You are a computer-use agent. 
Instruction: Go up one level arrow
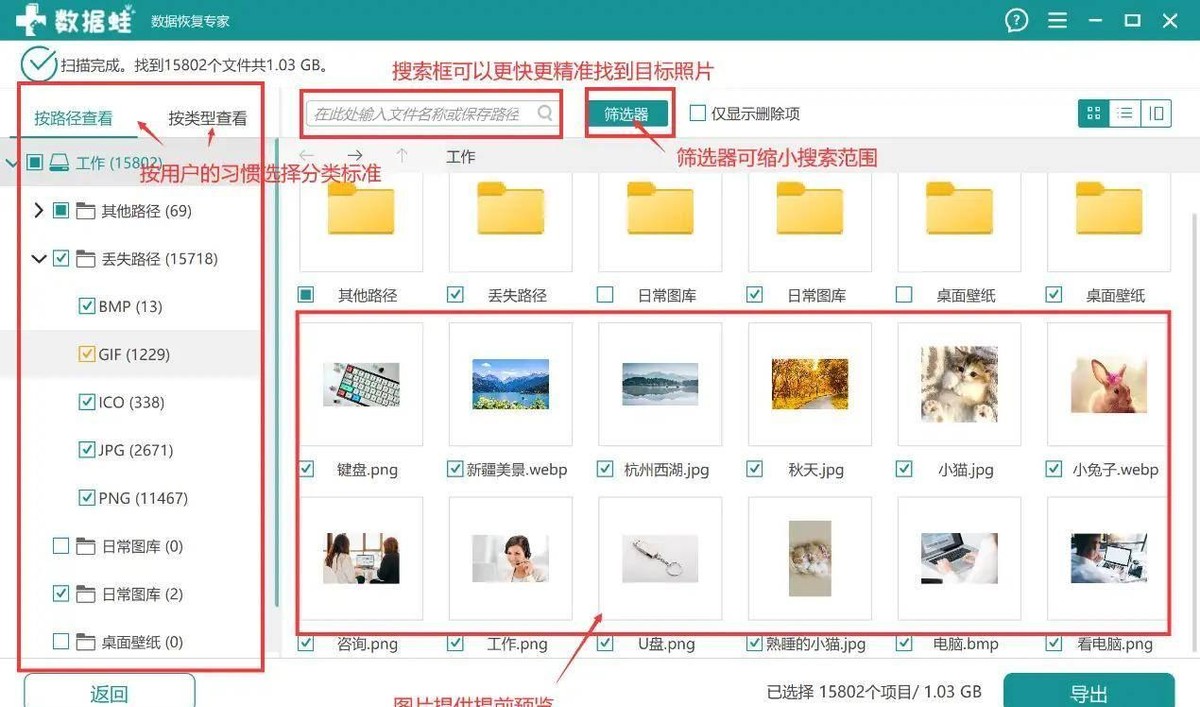pos(402,156)
